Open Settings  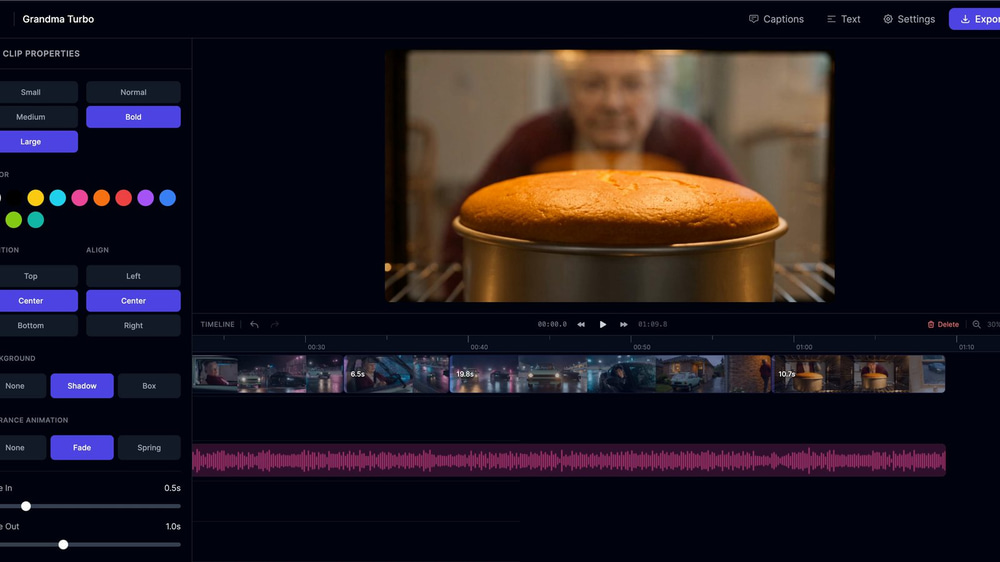pos(909,19)
